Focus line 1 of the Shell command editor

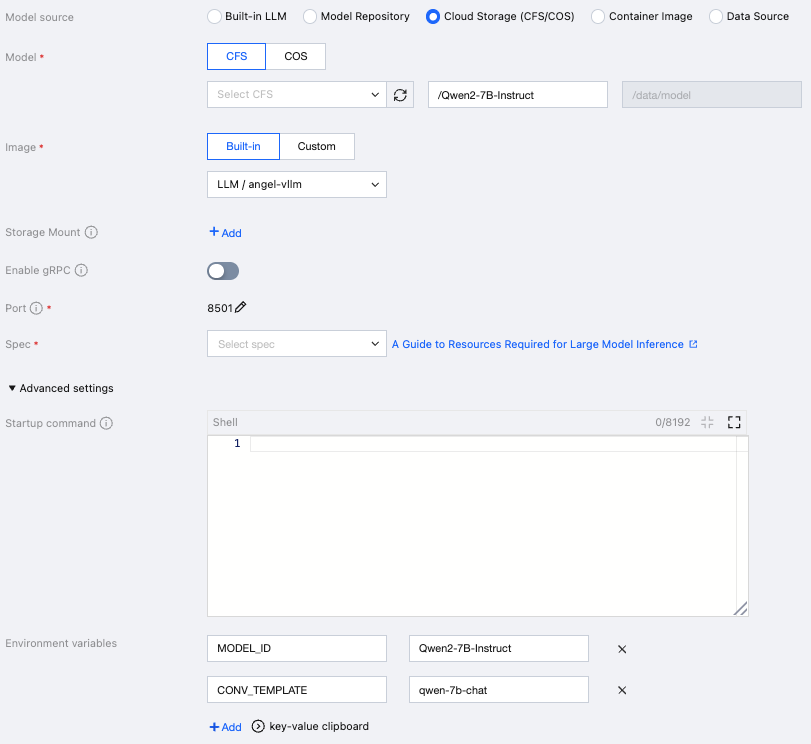click(x=493, y=443)
